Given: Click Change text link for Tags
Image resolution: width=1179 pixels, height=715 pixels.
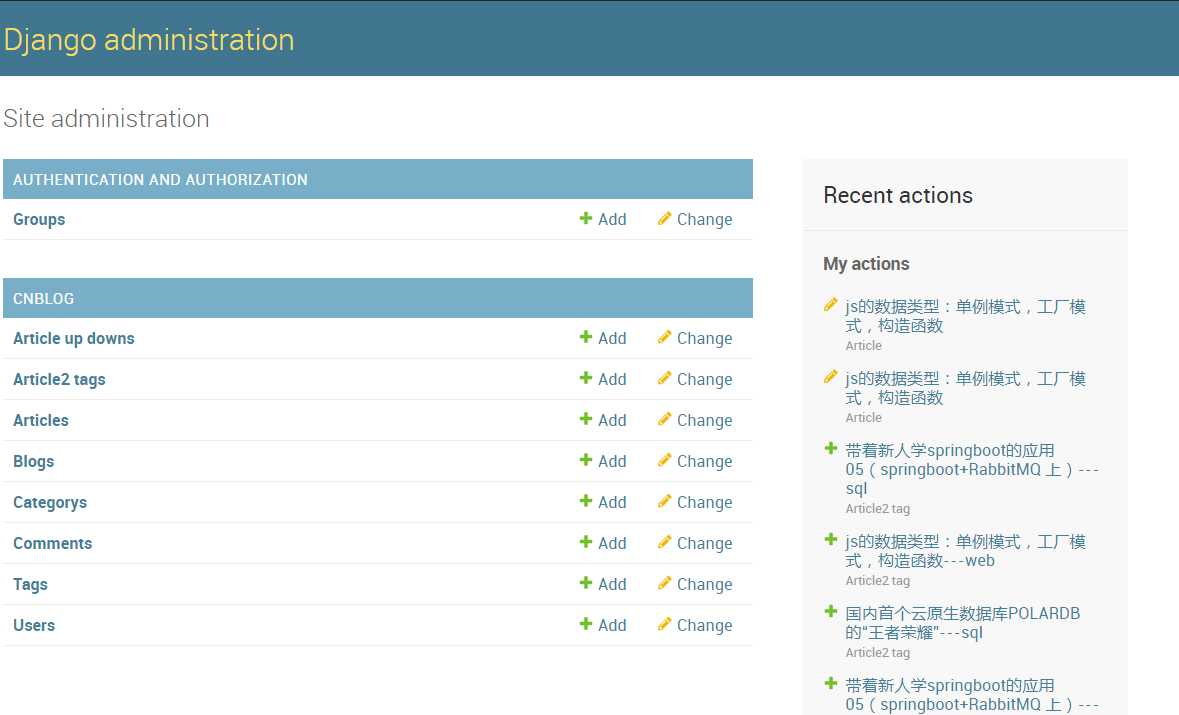Looking at the screenshot, I should coord(704,585).
